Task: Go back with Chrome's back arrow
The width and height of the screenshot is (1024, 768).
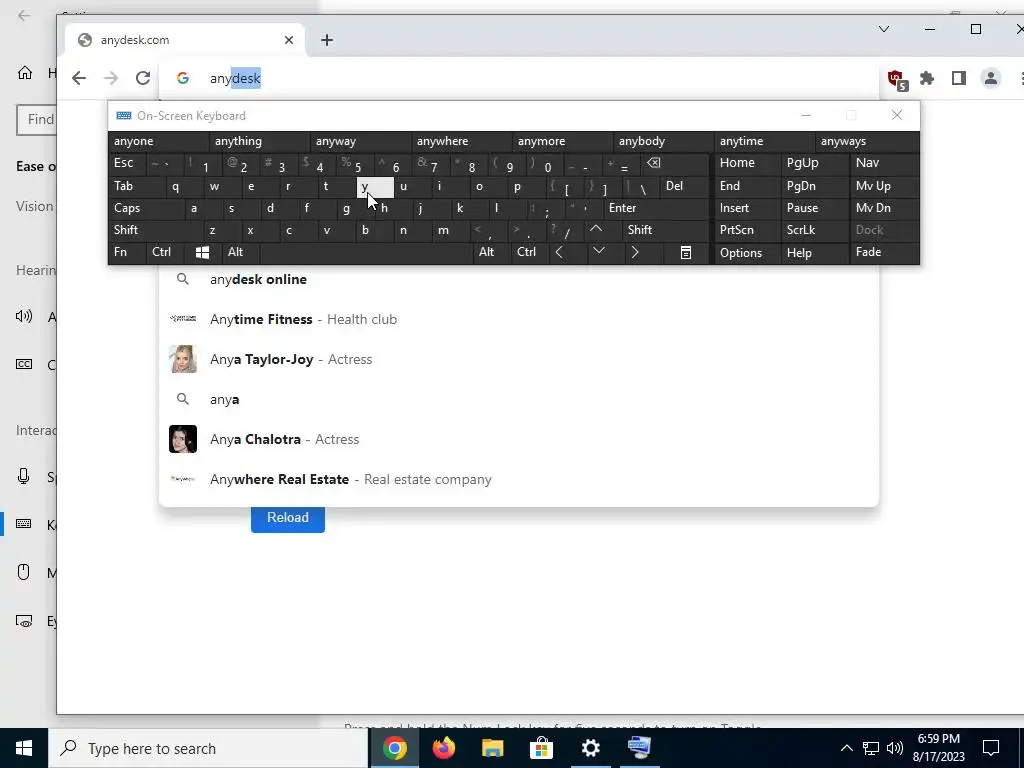Action: tap(79, 78)
